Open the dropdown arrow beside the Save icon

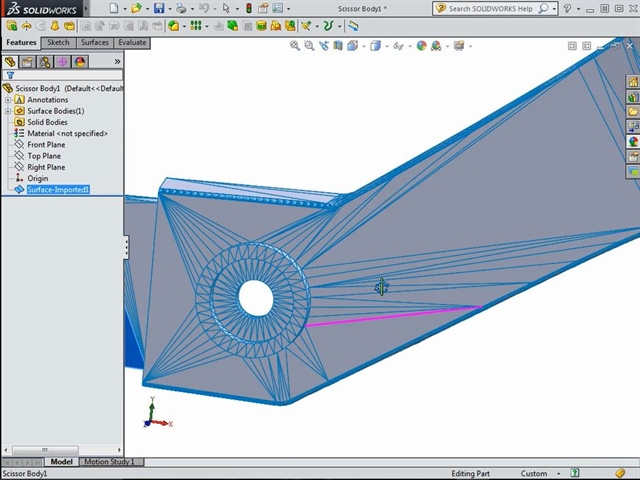tap(170, 9)
